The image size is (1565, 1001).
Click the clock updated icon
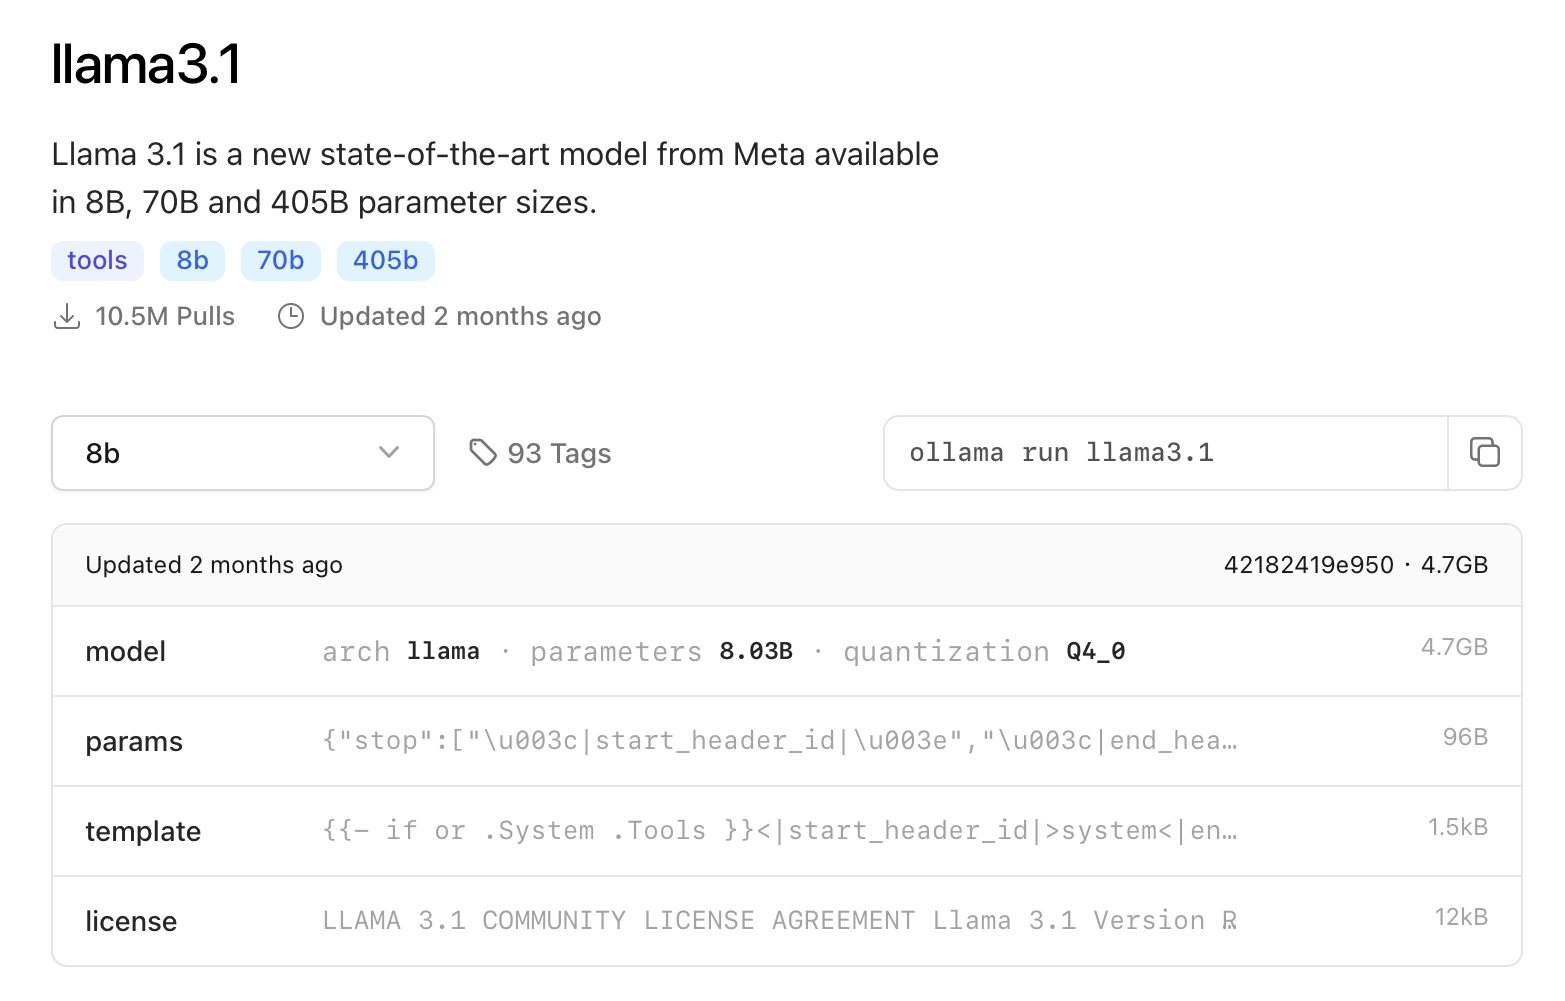[291, 317]
